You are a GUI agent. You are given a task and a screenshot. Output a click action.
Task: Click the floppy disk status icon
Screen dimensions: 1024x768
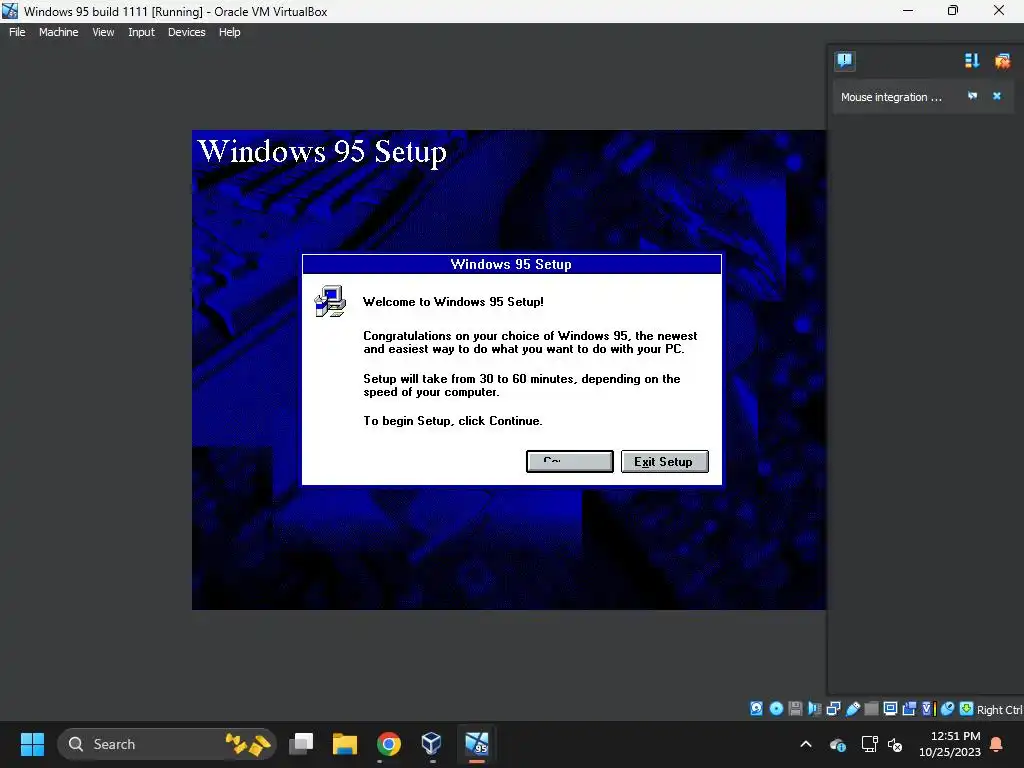point(795,709)
